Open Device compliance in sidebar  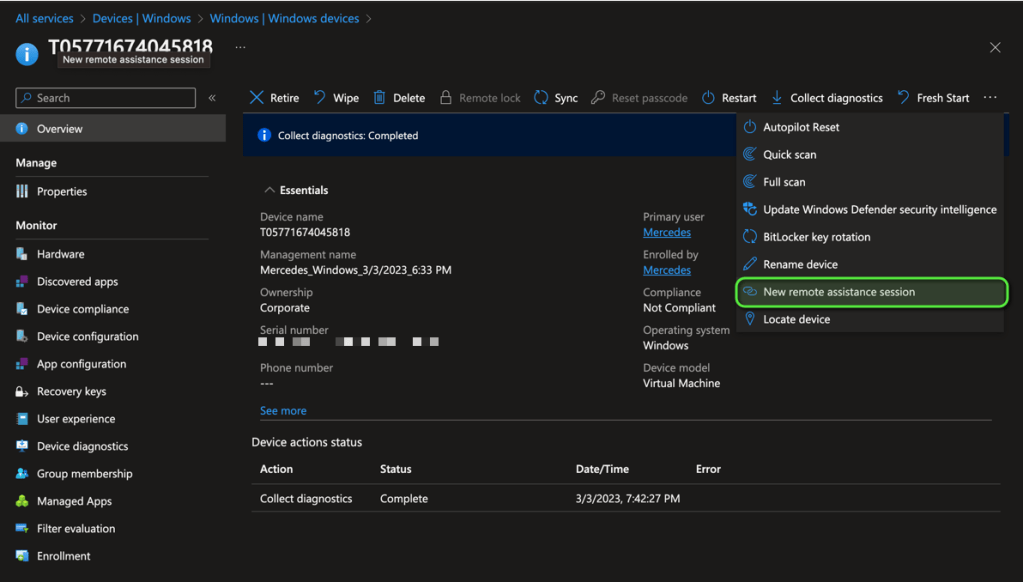(x=82, y=309)
